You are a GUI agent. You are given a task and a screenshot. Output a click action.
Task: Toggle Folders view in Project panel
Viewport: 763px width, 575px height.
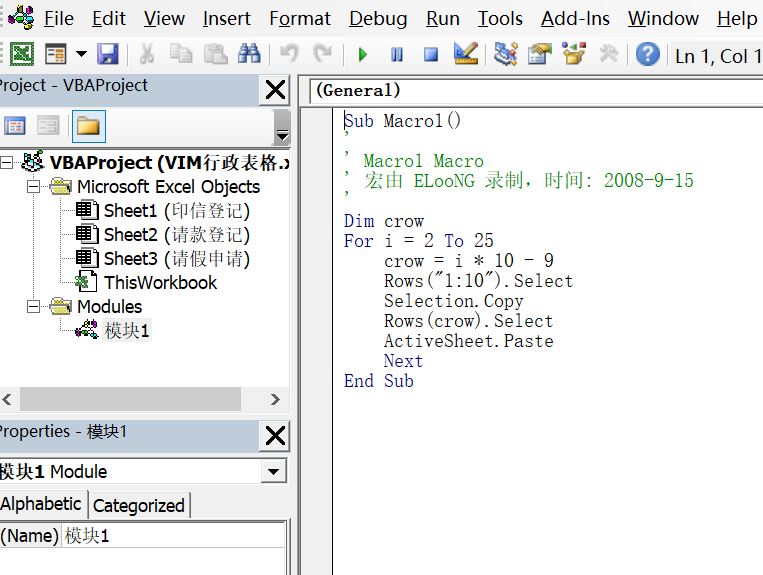[89, 126]
